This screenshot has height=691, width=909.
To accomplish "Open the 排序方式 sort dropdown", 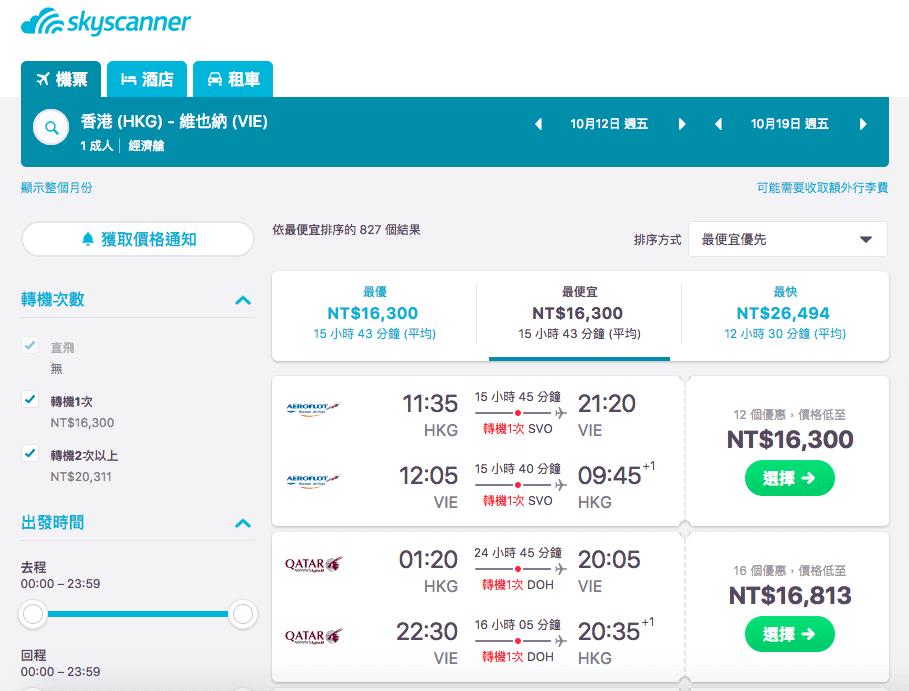I will [x=787, y=239].
